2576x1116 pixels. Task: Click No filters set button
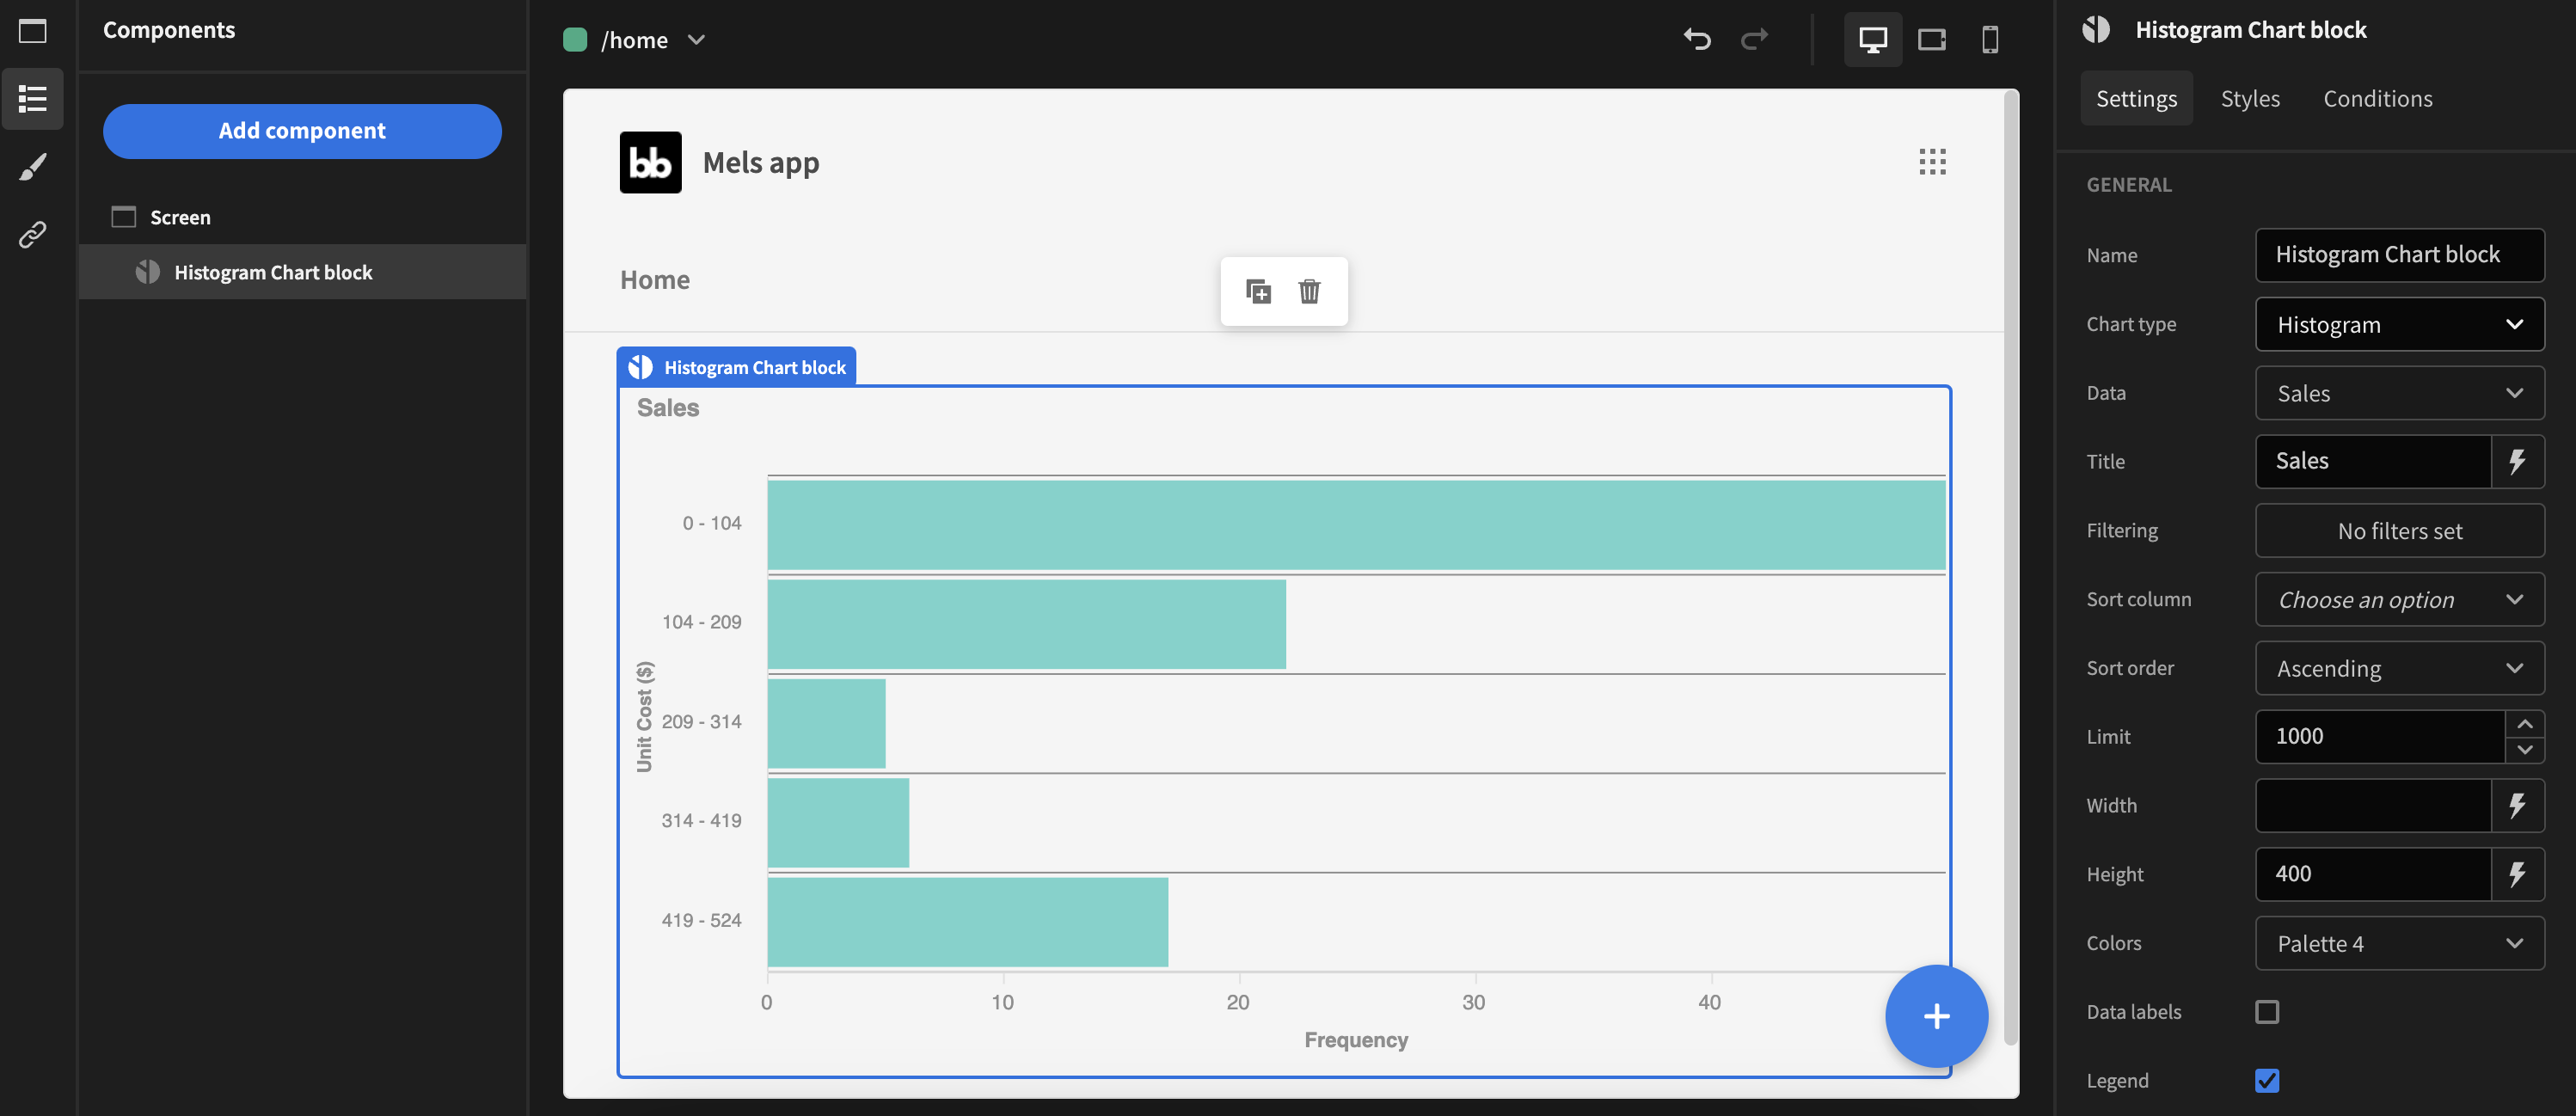click(x=2399, y=531)
